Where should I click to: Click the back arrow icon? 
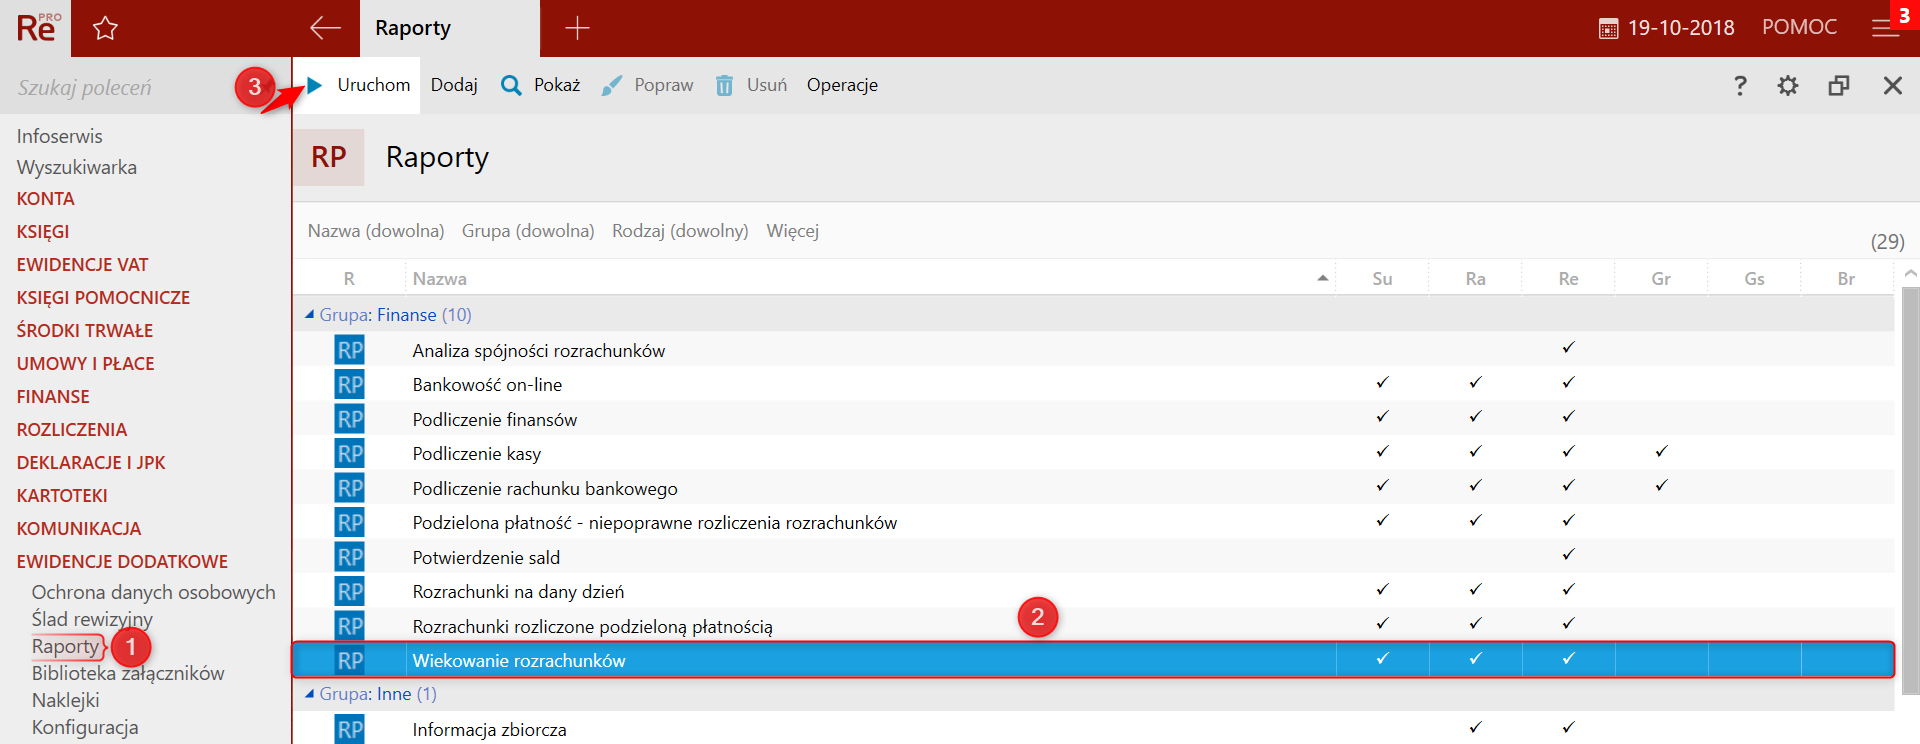point(325,28)
